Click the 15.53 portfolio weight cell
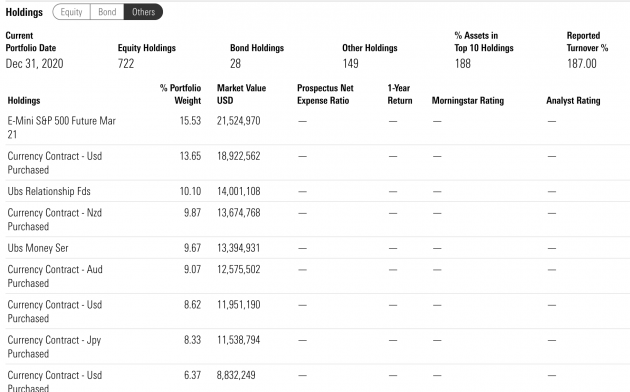 tap(190, 121)
